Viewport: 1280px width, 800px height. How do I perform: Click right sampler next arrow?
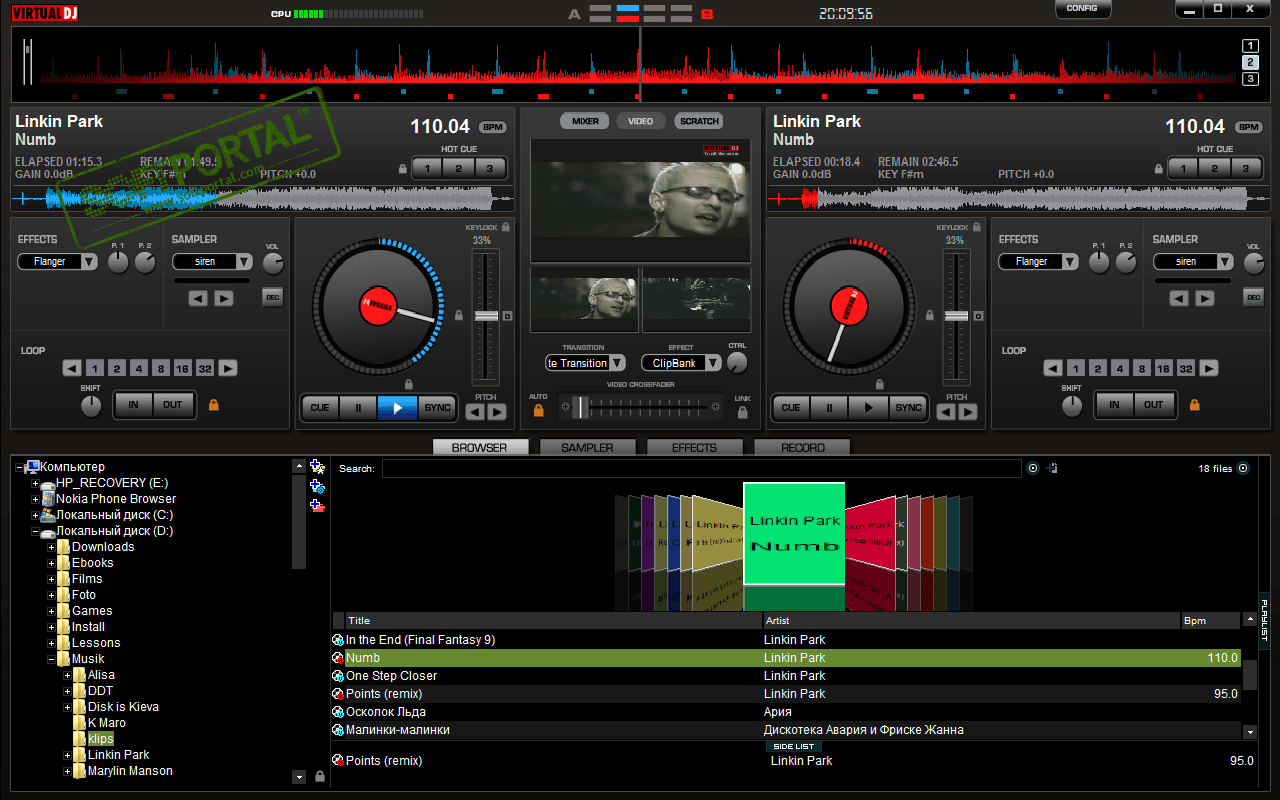[x=1205, y=298]
